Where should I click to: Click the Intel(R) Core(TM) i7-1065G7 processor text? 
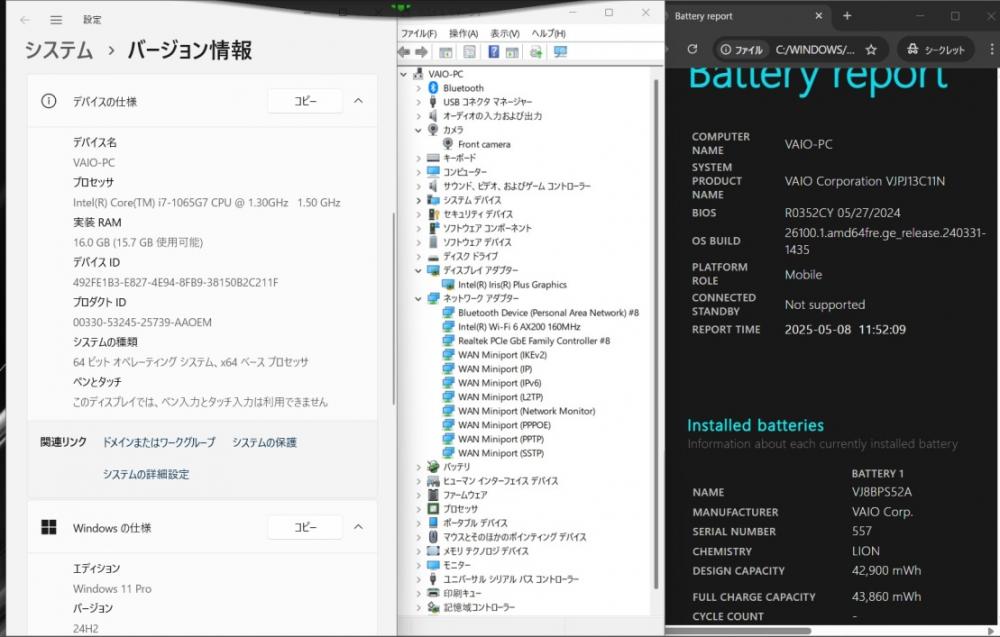click(x=207, y=203)
